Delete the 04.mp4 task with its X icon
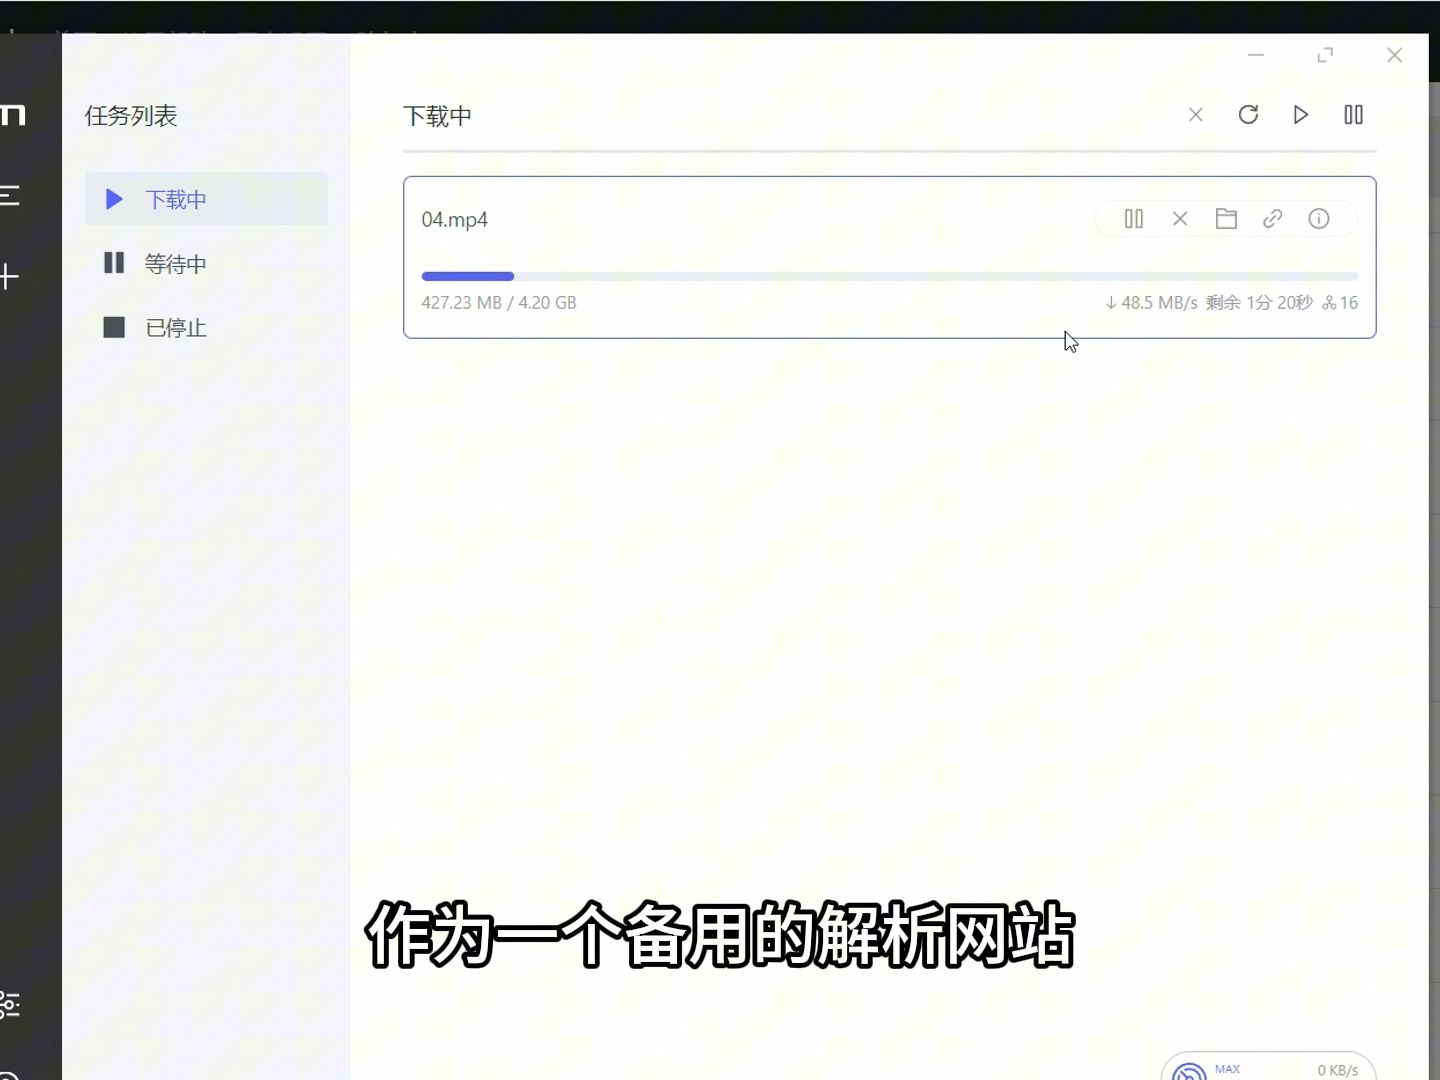The height and width of the screenshot is (1080, 1440). point(1180,219)
